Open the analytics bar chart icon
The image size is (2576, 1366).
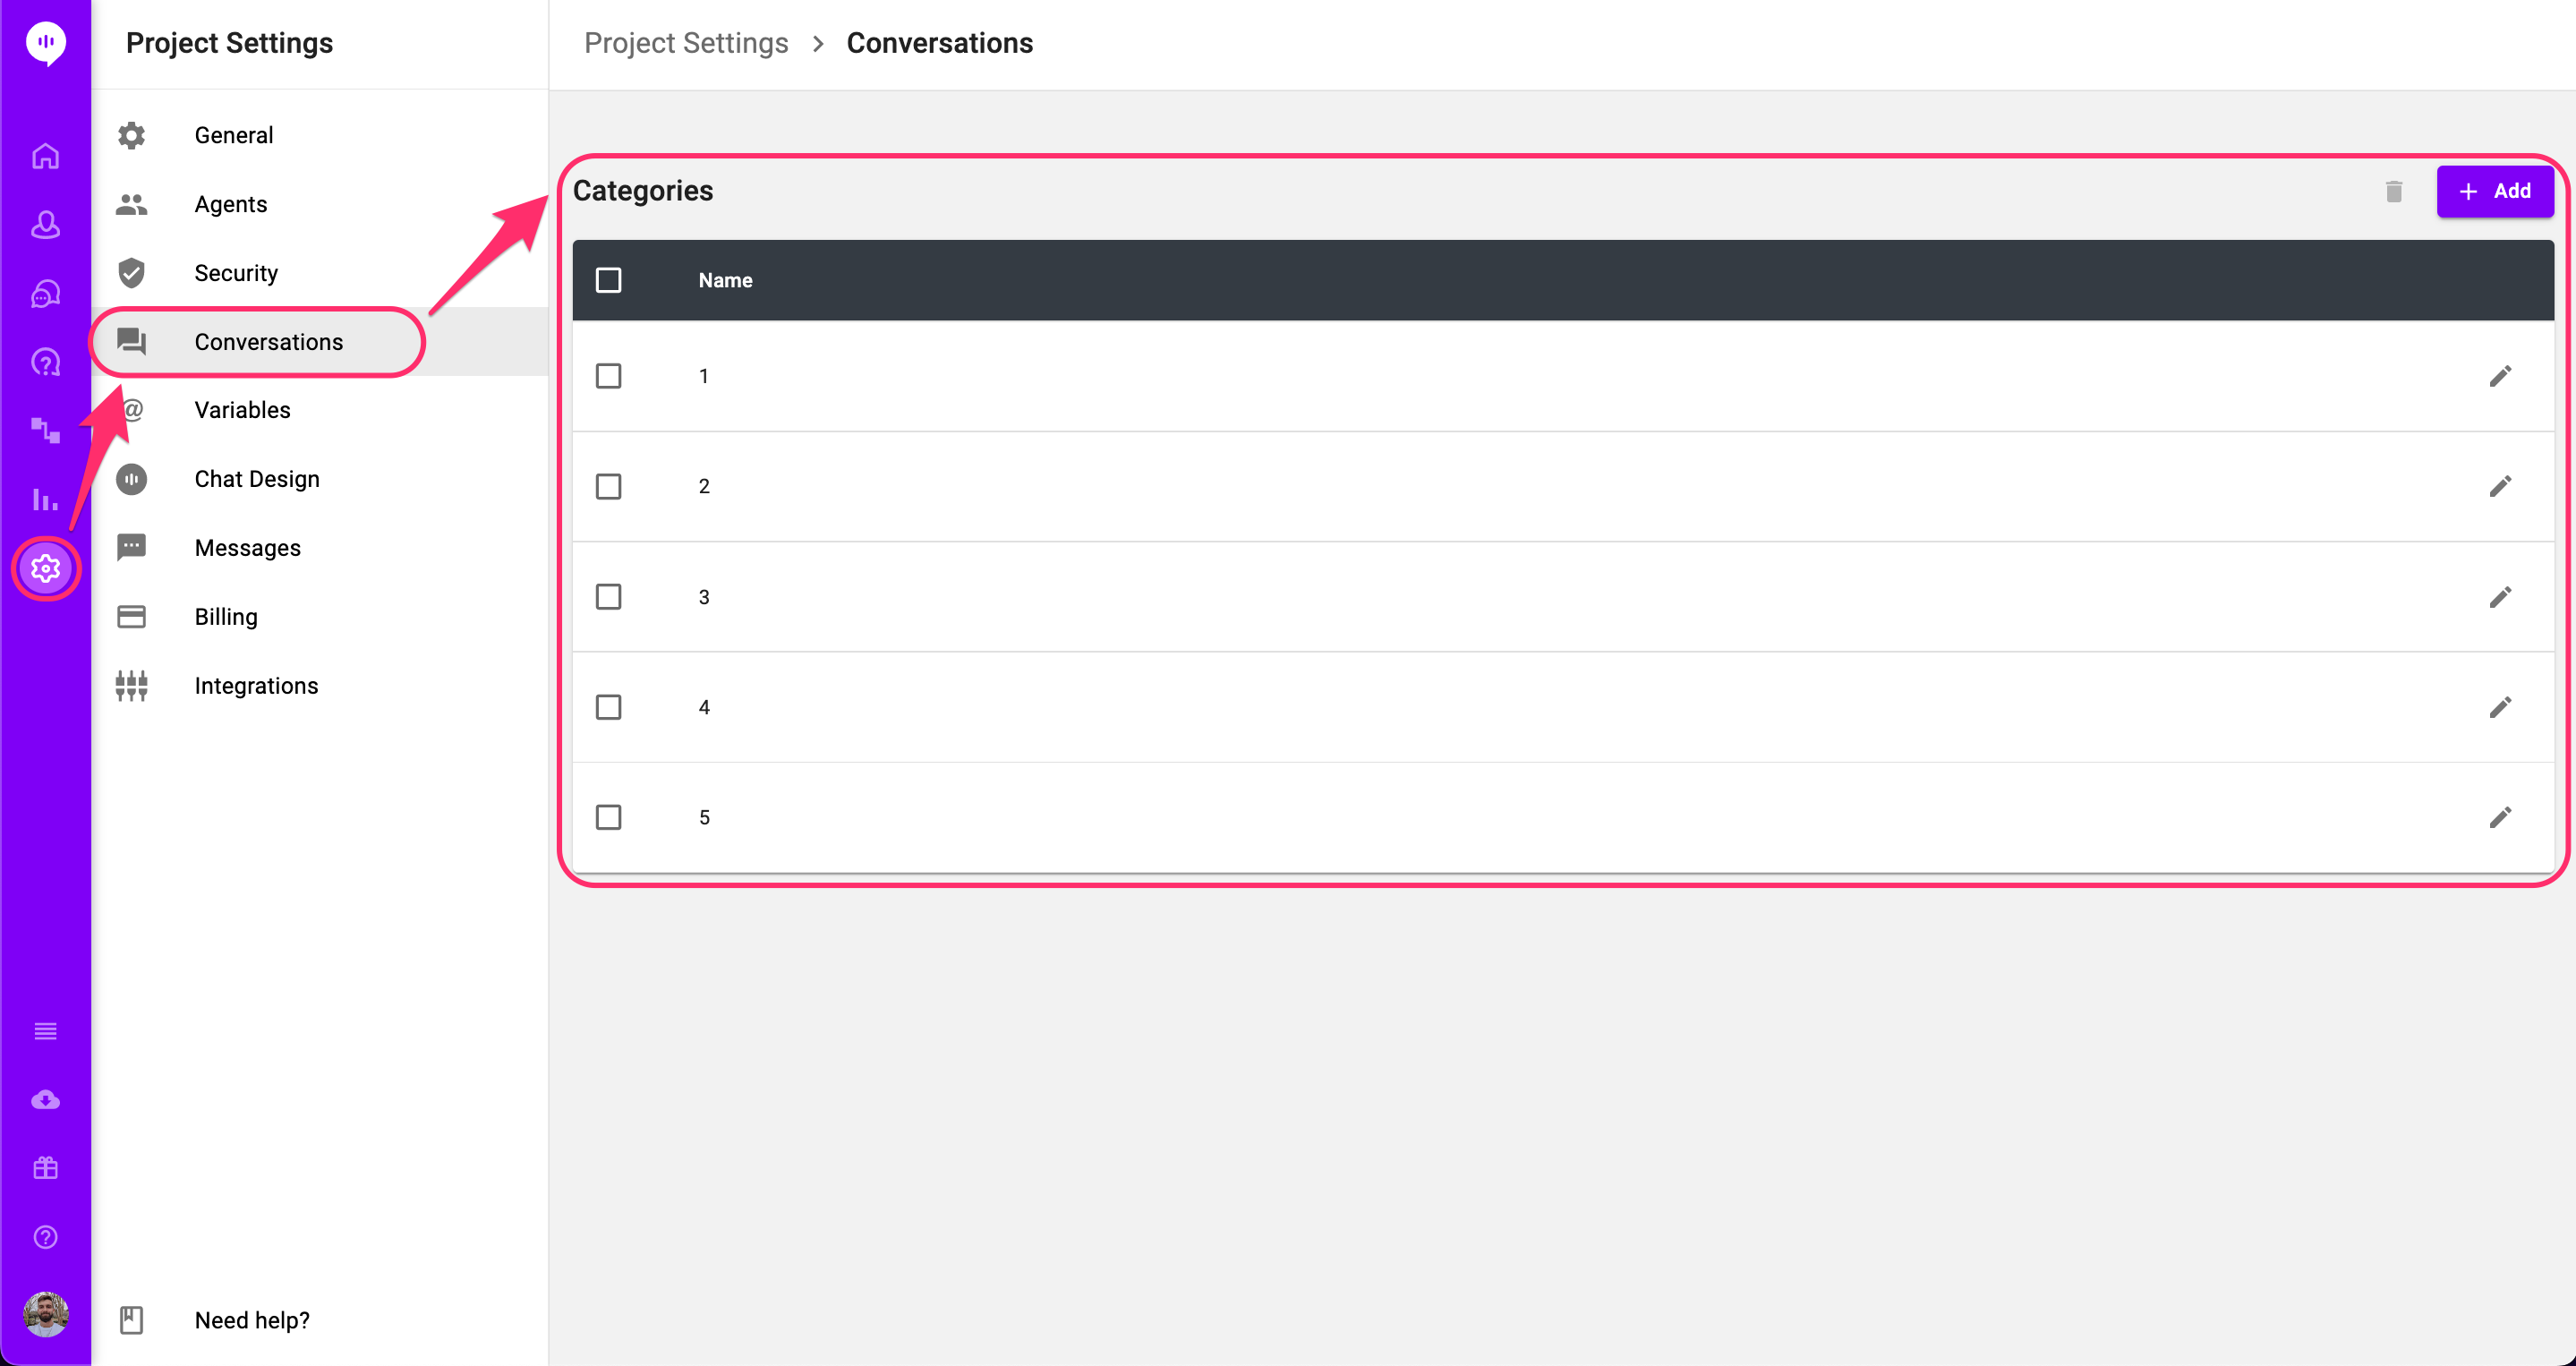click(x=45, y=499)
